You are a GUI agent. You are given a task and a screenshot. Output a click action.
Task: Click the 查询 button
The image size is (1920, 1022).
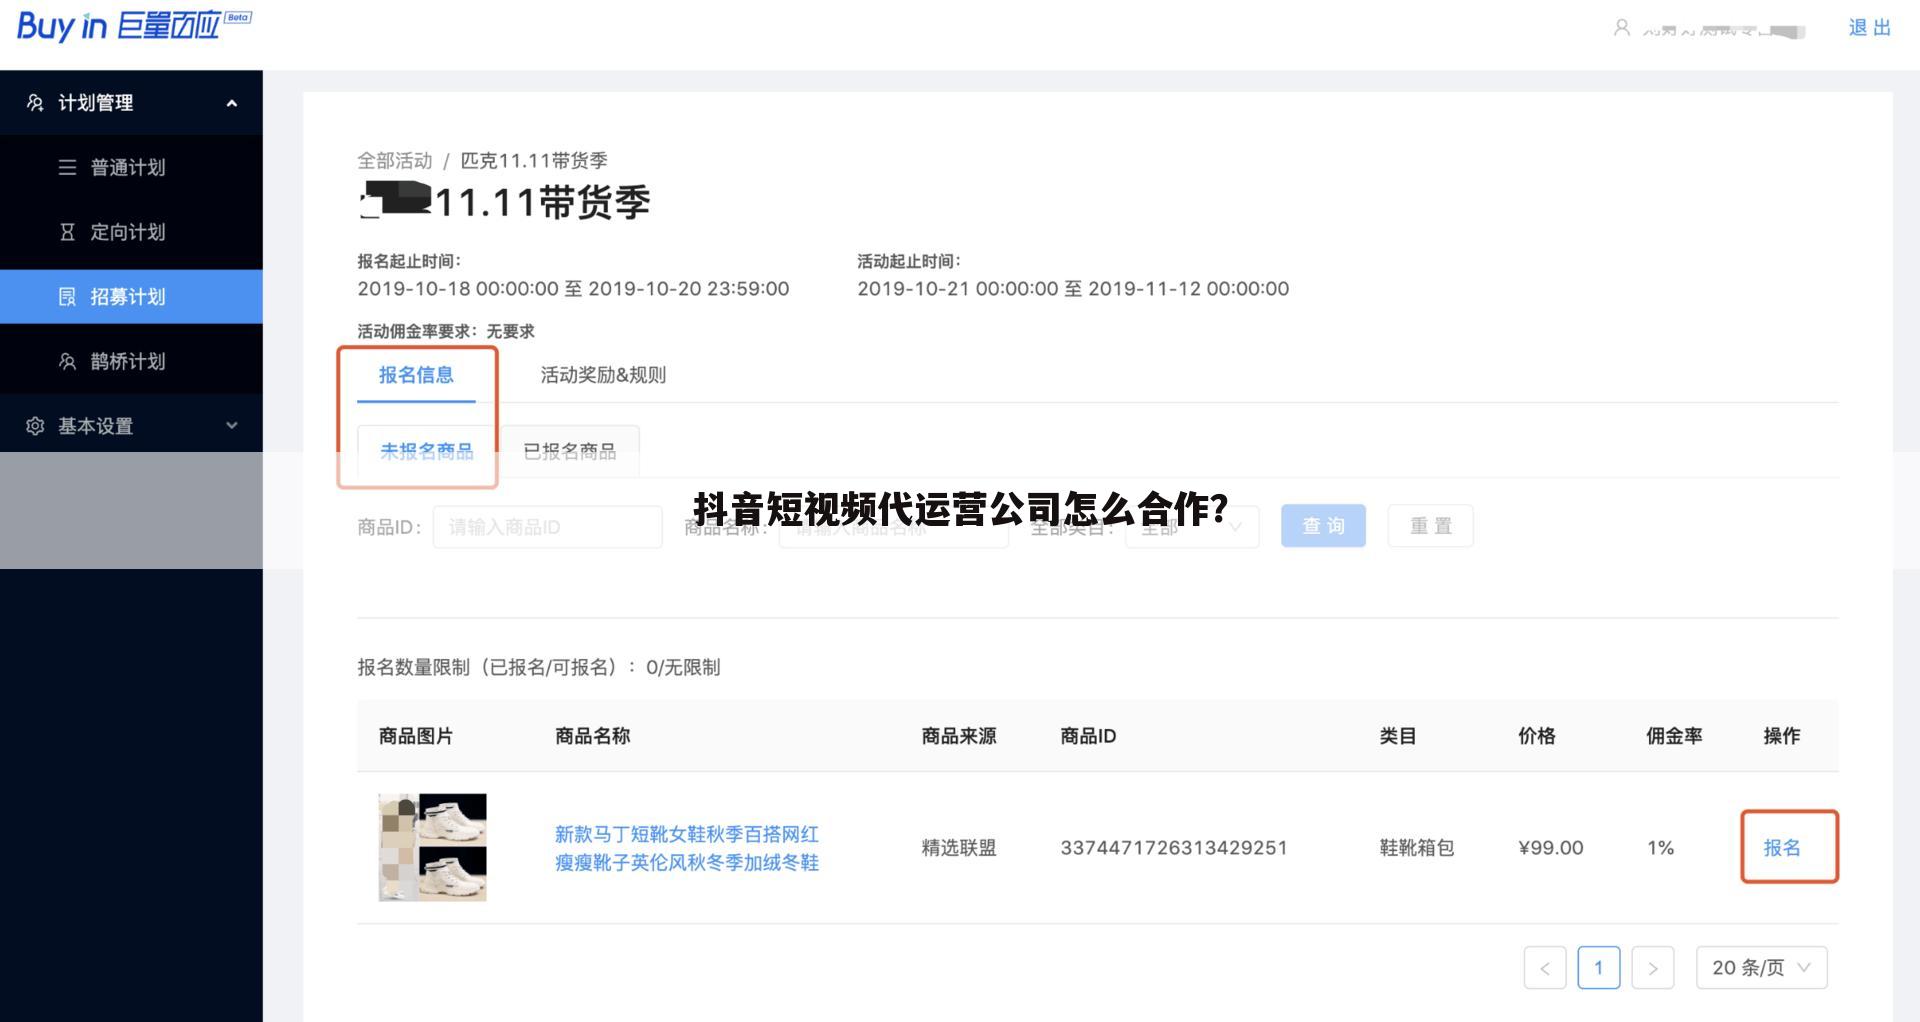(1323, 526)
